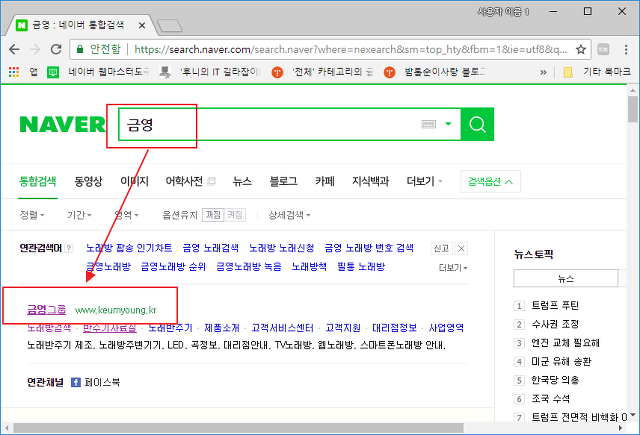Screen dimensions: 640x435
Task: Close related searches with the X button
Action: pos(461,248)
